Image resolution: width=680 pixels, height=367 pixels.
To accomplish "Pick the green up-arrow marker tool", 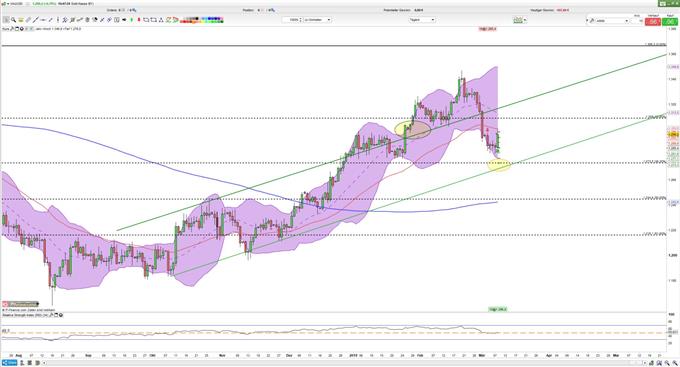I will point(131,20).
